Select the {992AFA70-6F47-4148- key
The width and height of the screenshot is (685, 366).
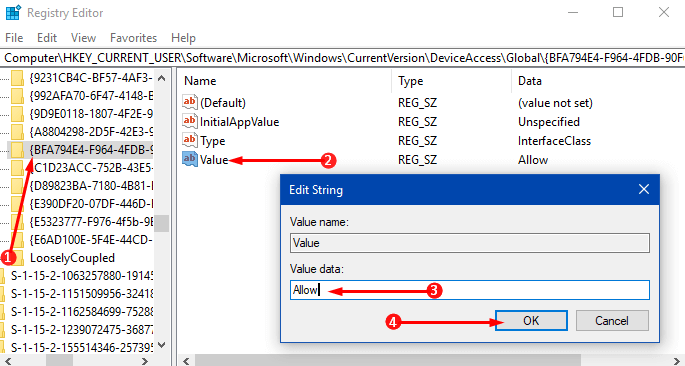pyautogui.click(x=91, y=95)
